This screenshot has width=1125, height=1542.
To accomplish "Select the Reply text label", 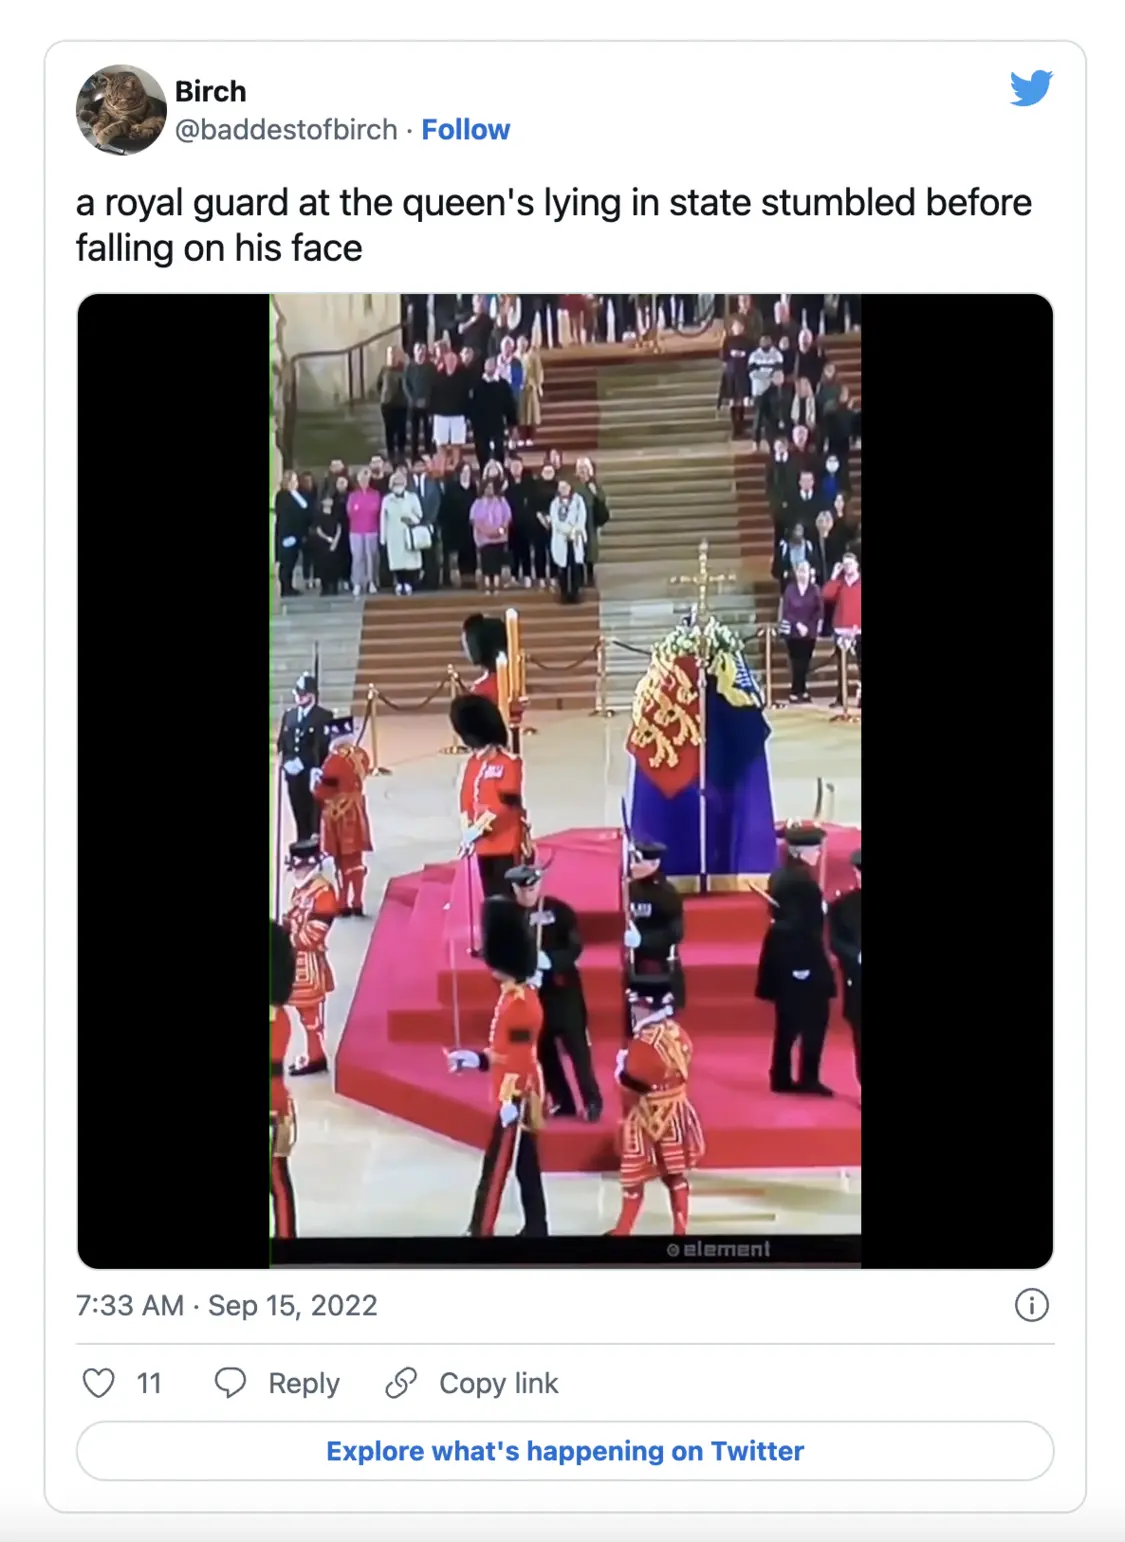I will [x=304, y=1383].
